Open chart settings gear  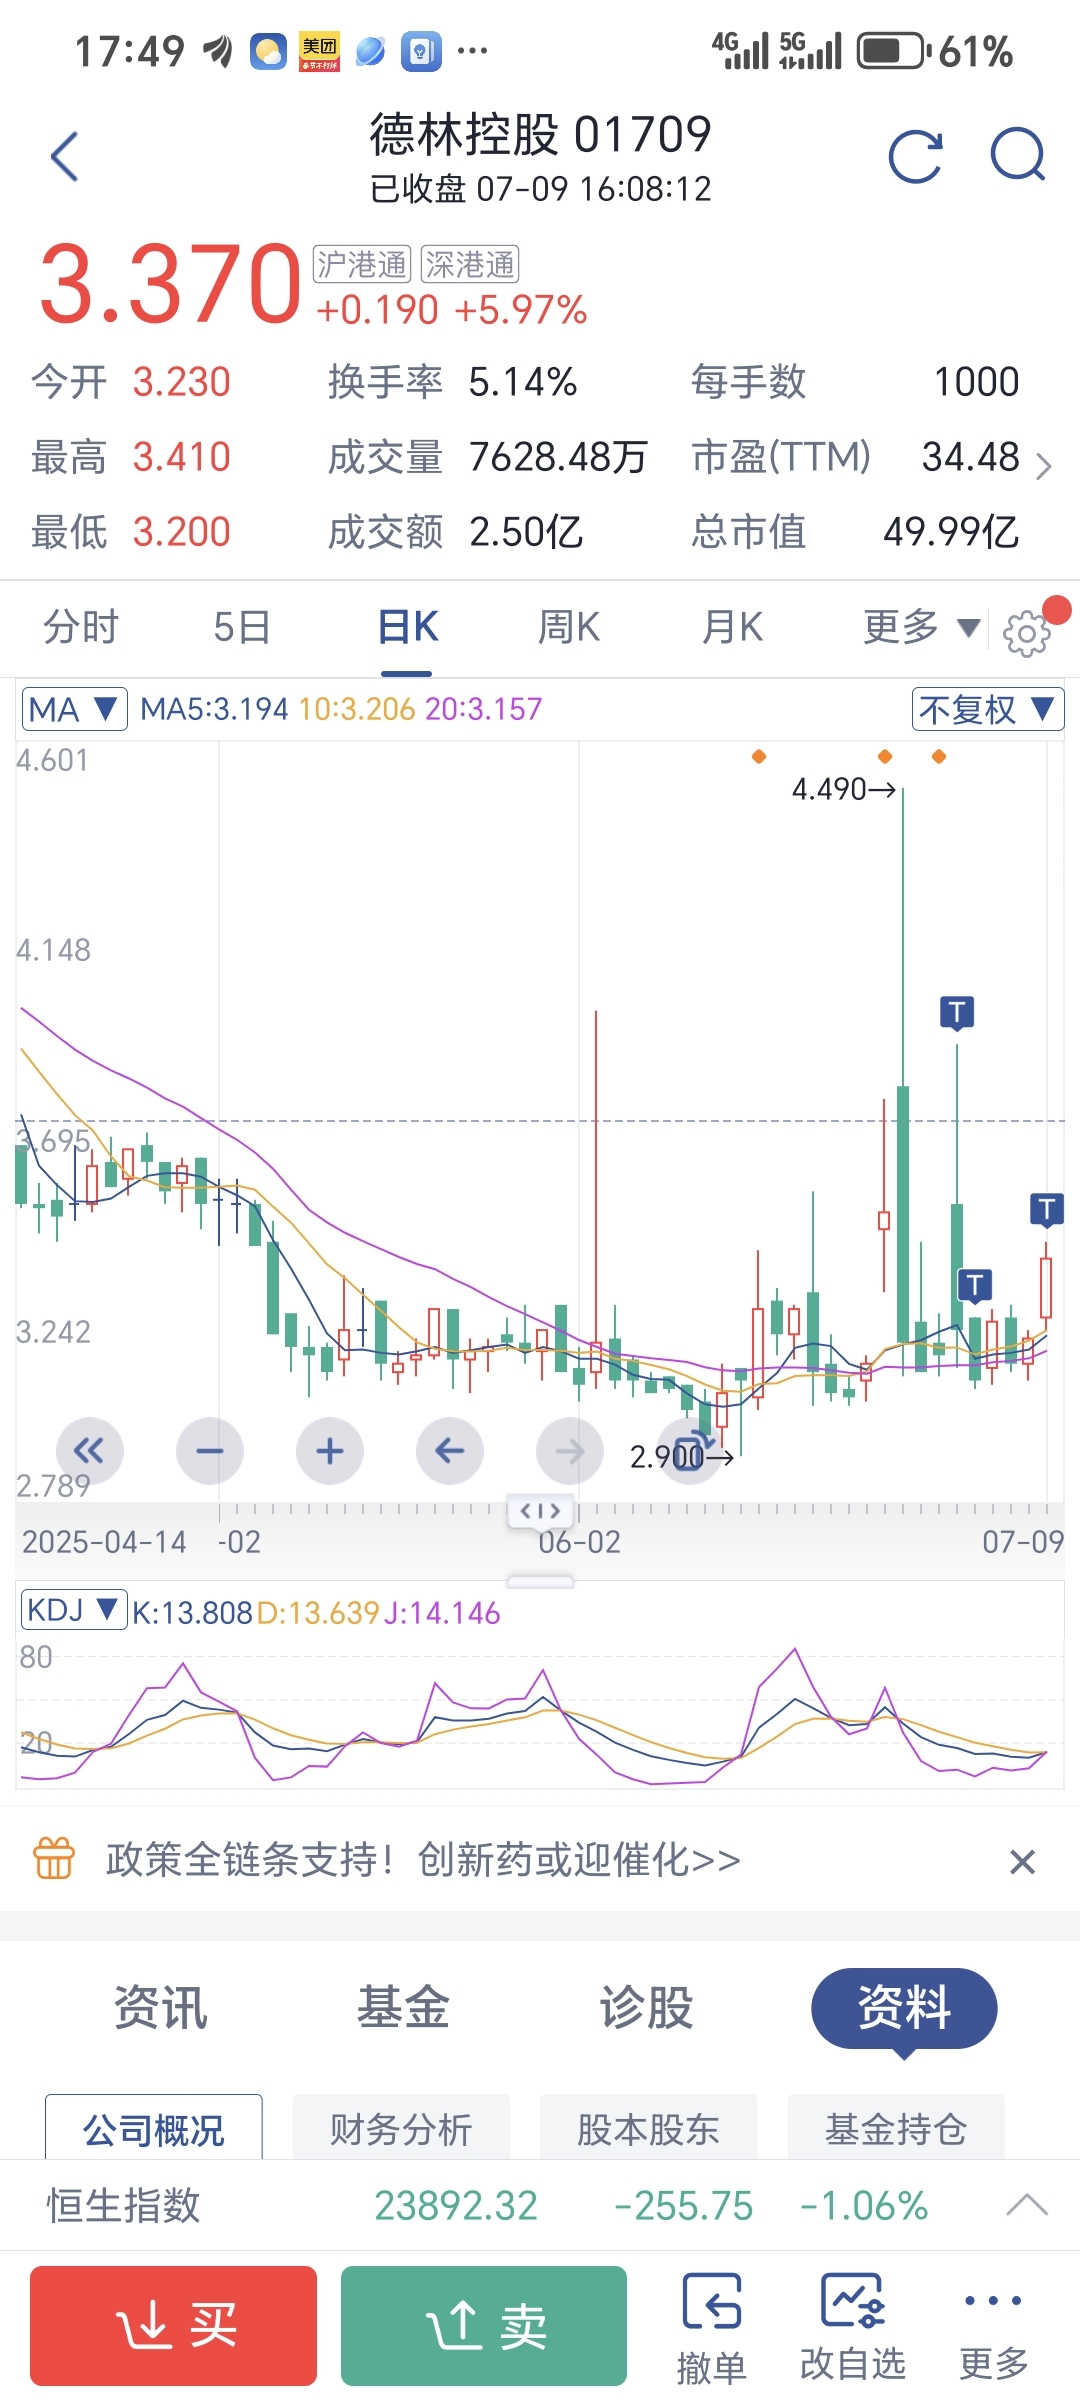point(1026,633)
